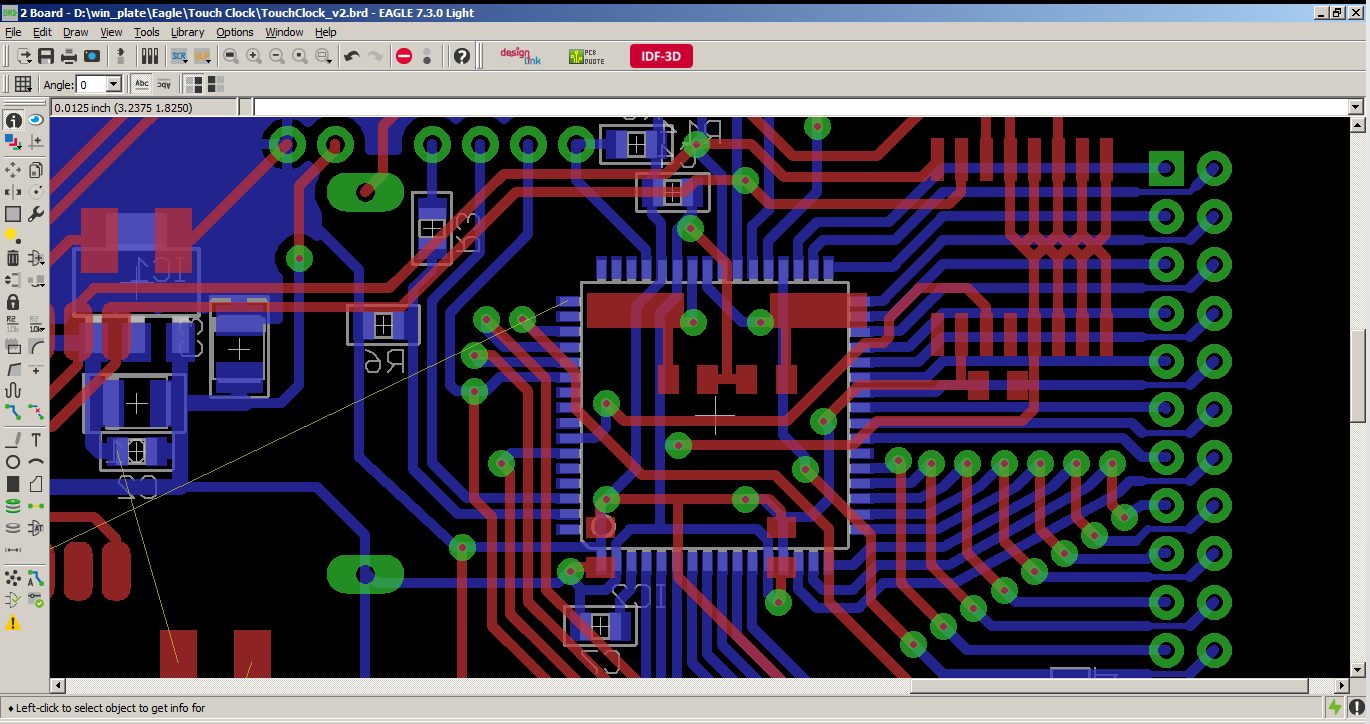Open the Library menu
Screen dimensions: 1370x724
coord(188,32)
